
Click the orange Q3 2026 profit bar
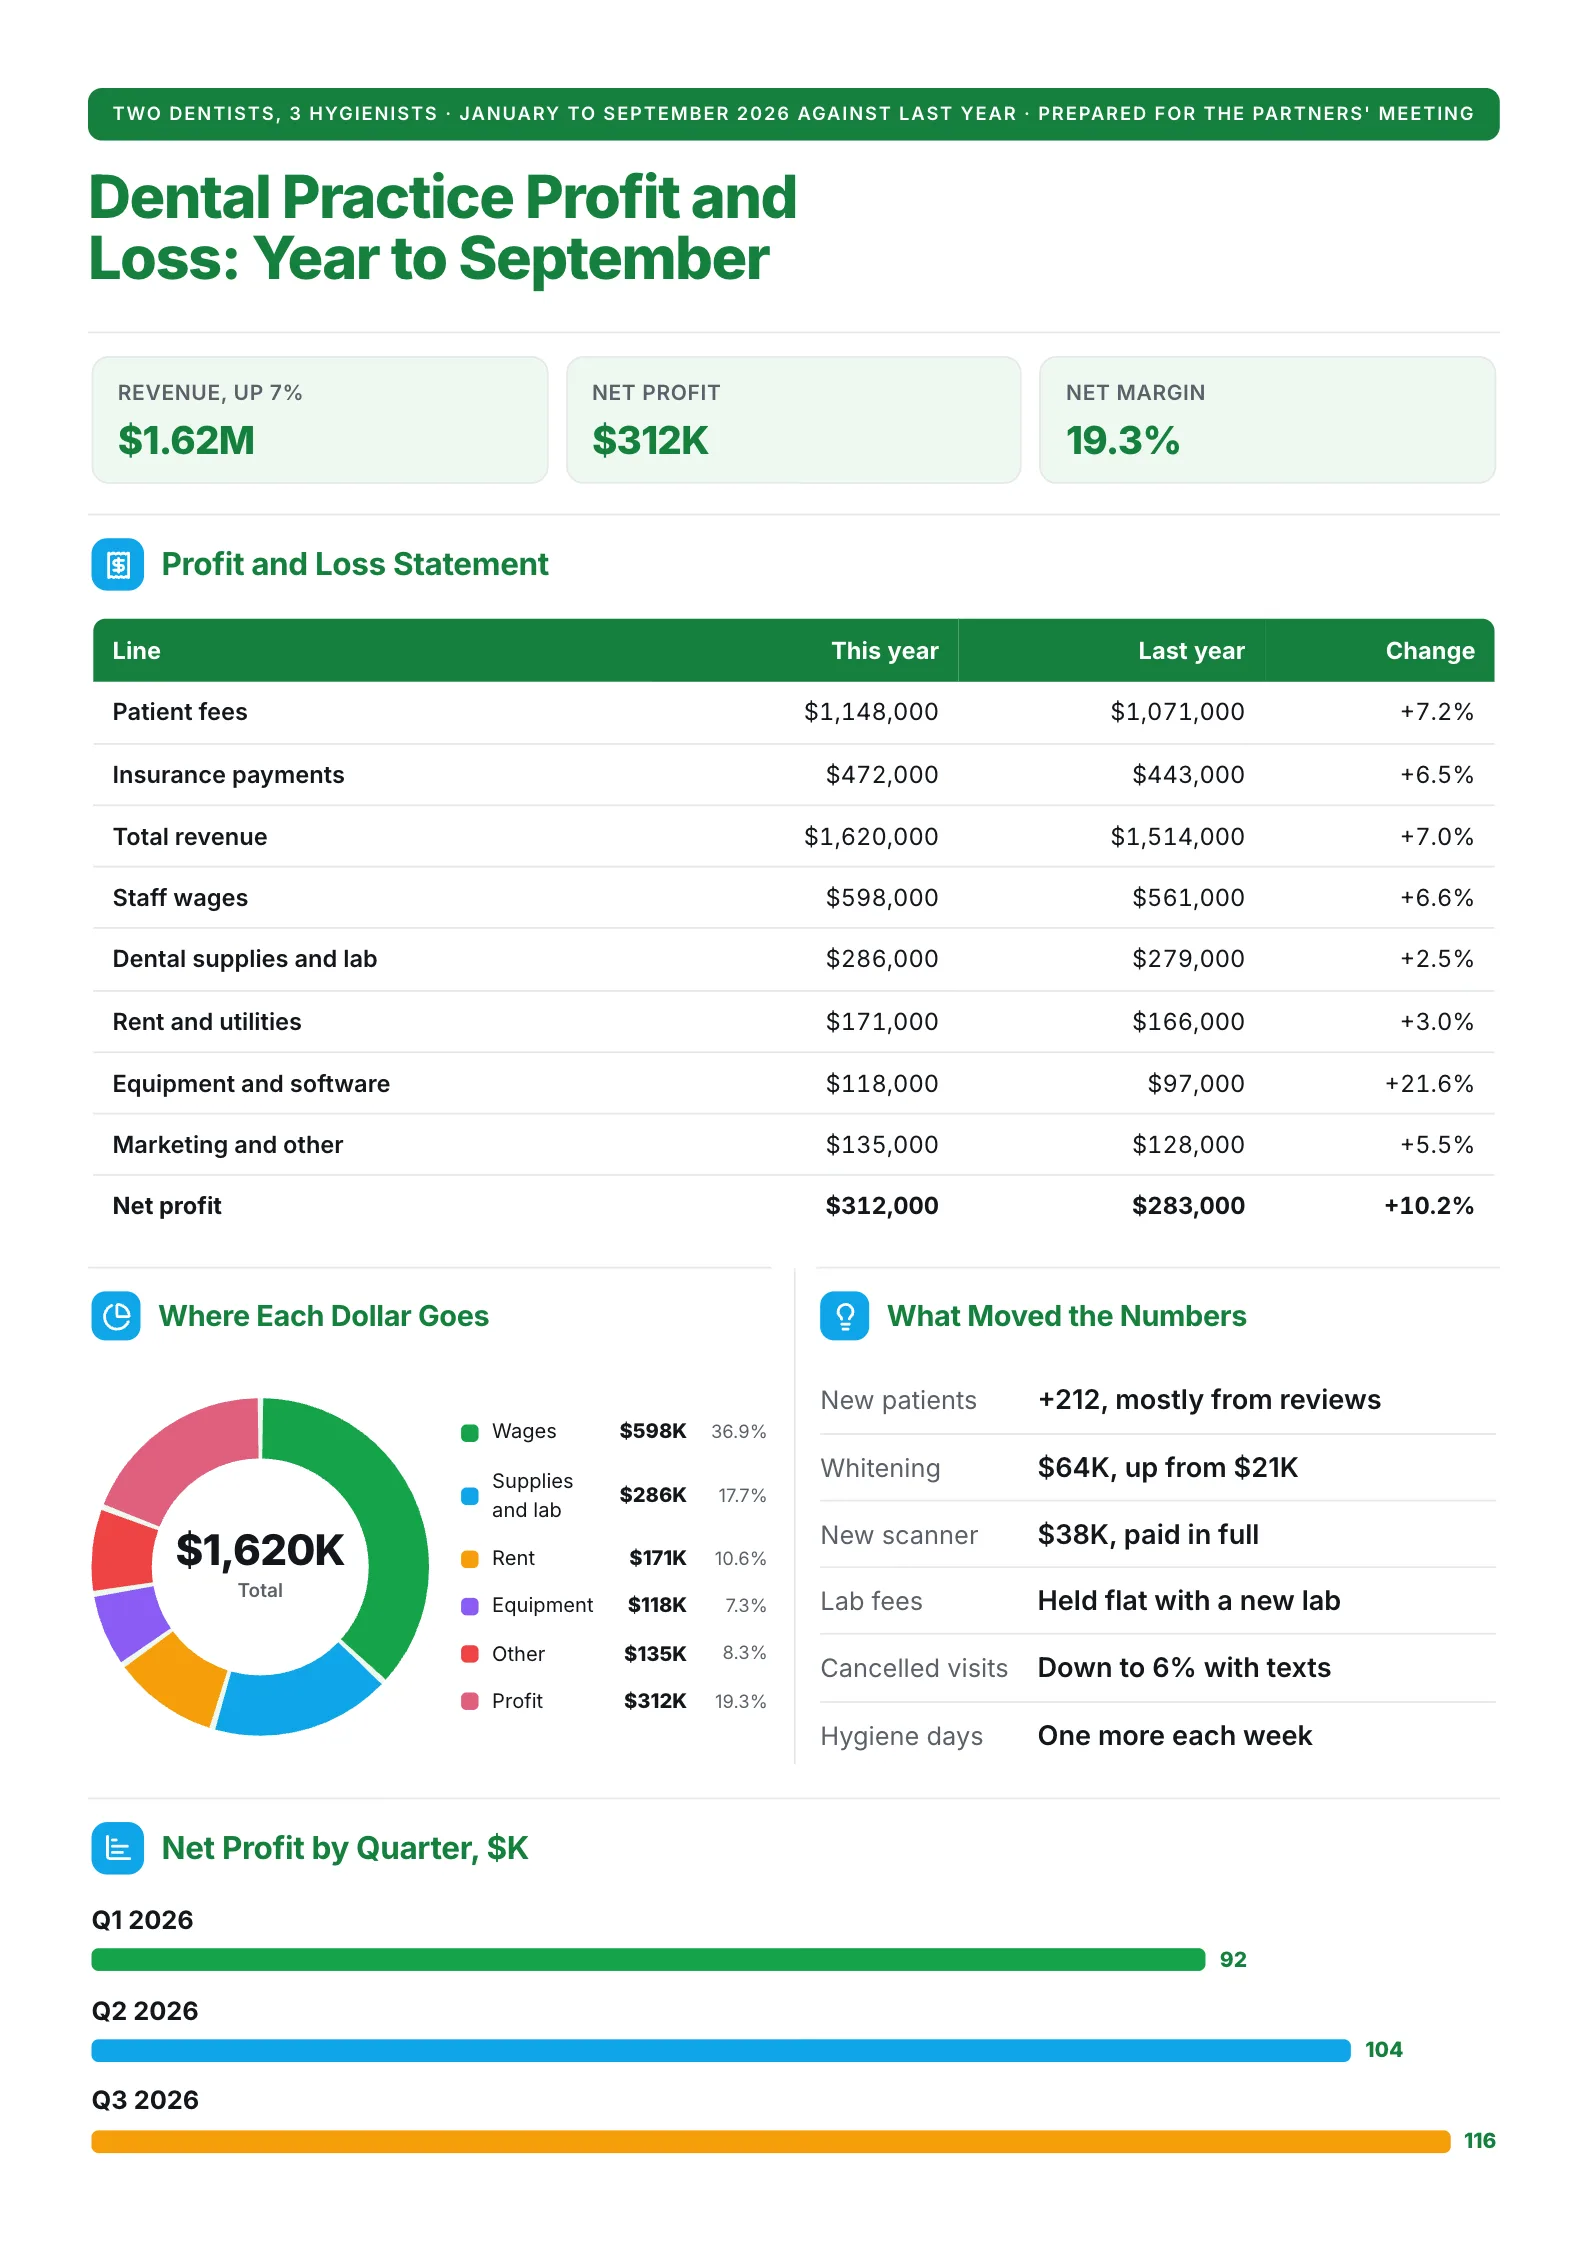pyautogui.click(x=771, y=2141)
